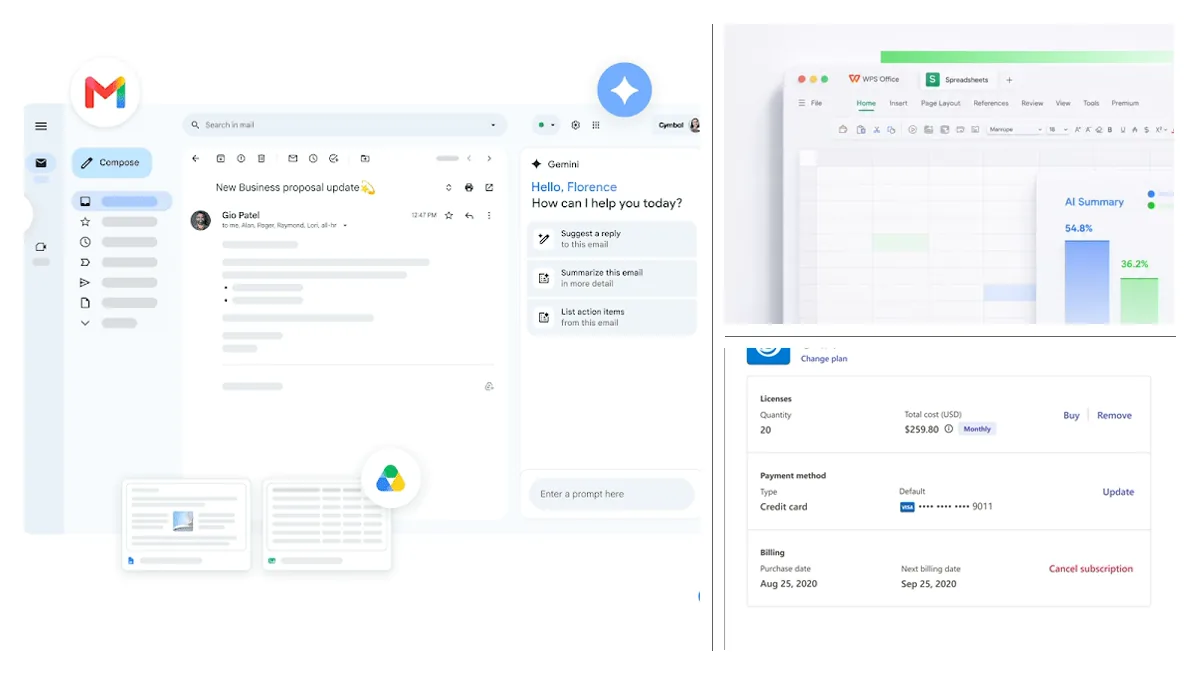Click the Google Drive logo icon

coord(390,479)
